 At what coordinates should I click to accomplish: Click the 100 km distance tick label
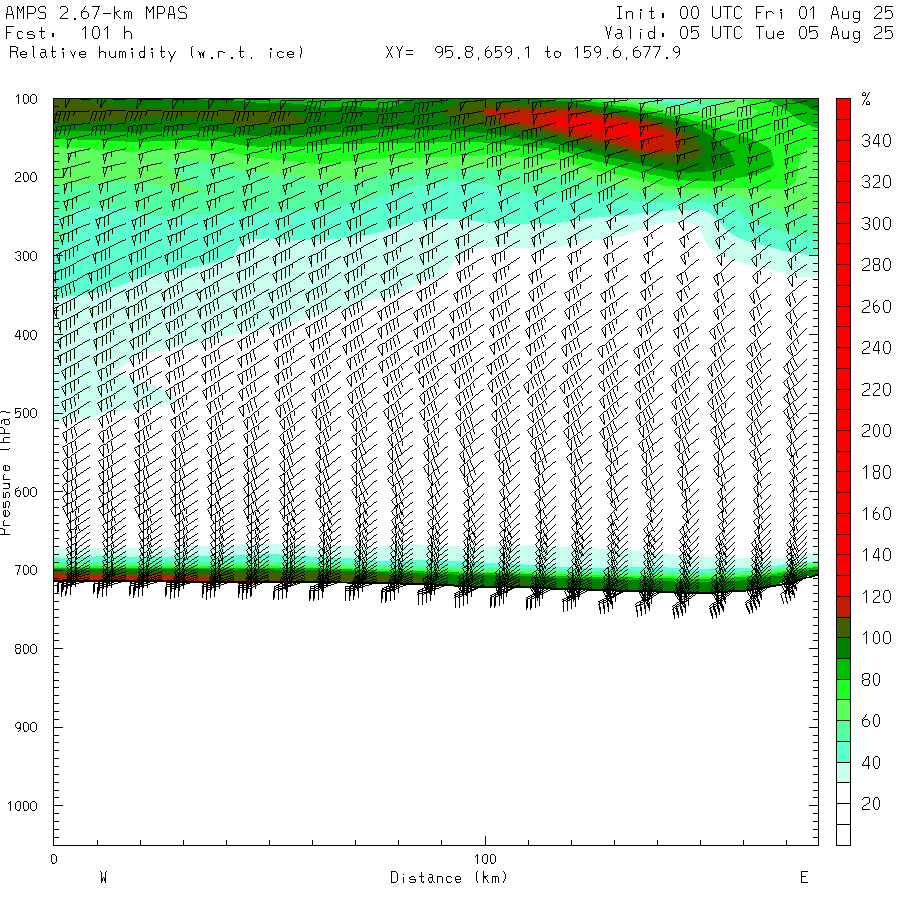[485, 859]
